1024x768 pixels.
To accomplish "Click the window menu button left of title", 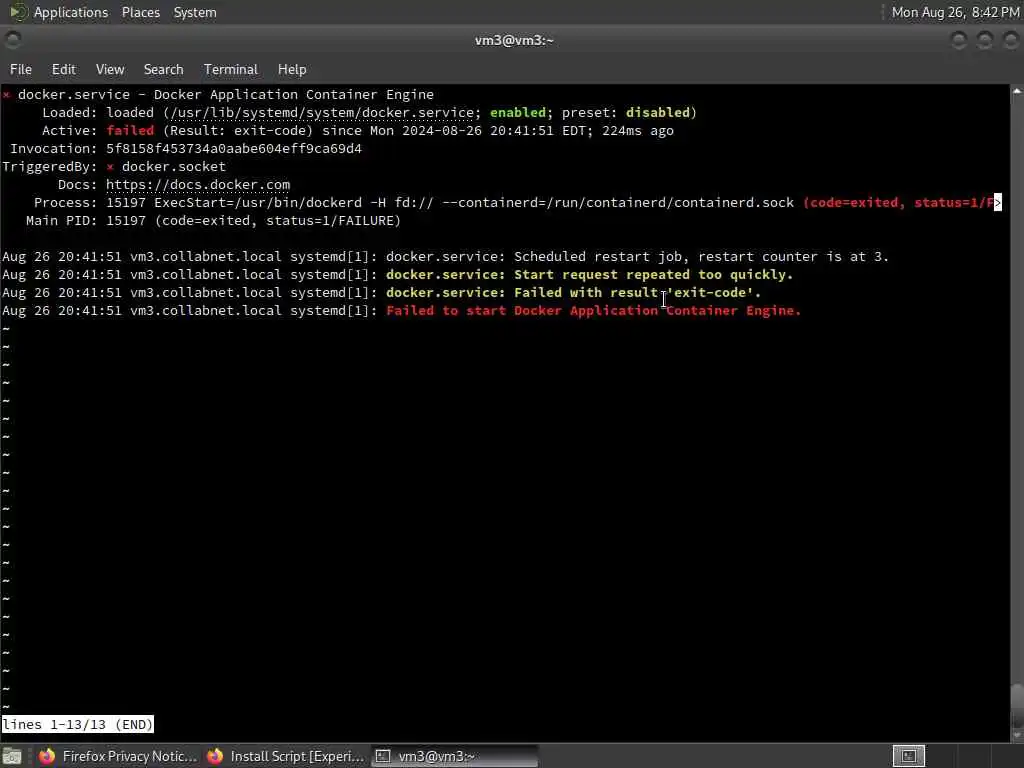I will click(x=12, y=40).
